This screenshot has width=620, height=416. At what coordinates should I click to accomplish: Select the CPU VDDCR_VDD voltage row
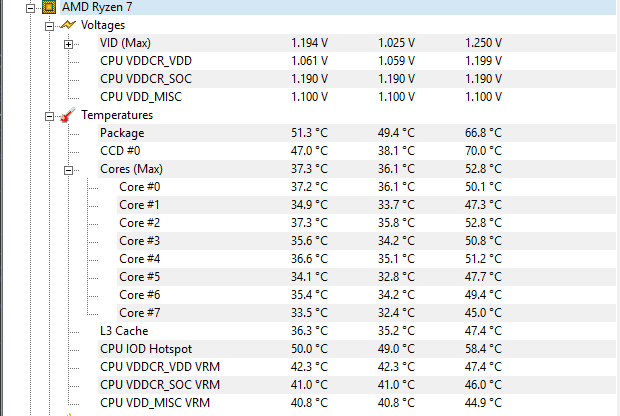(357, 61)
